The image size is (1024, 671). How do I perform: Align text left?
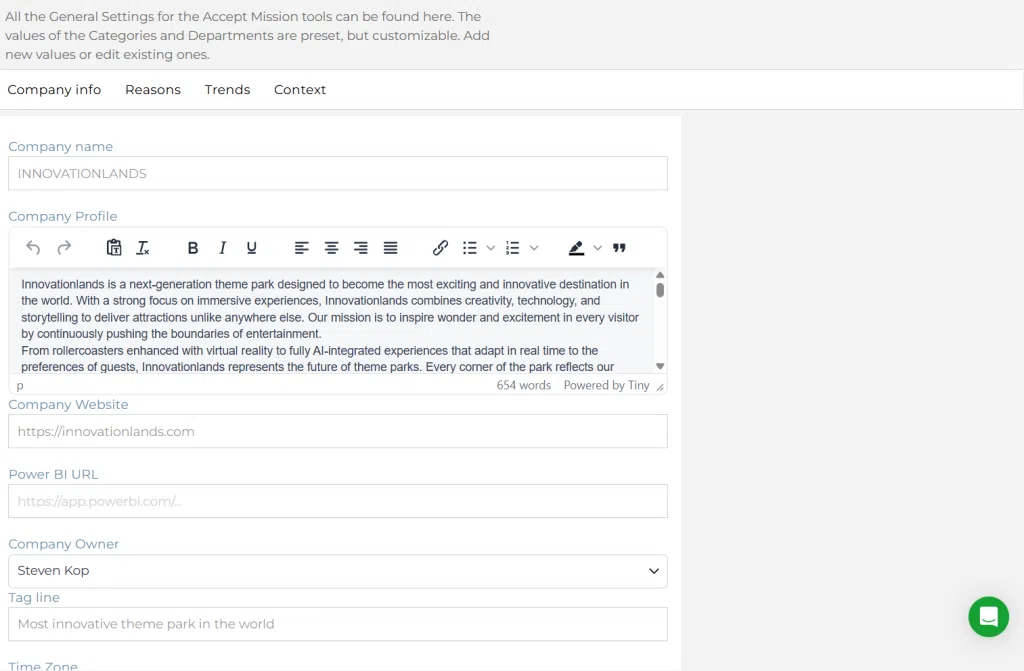pos(301,248)
